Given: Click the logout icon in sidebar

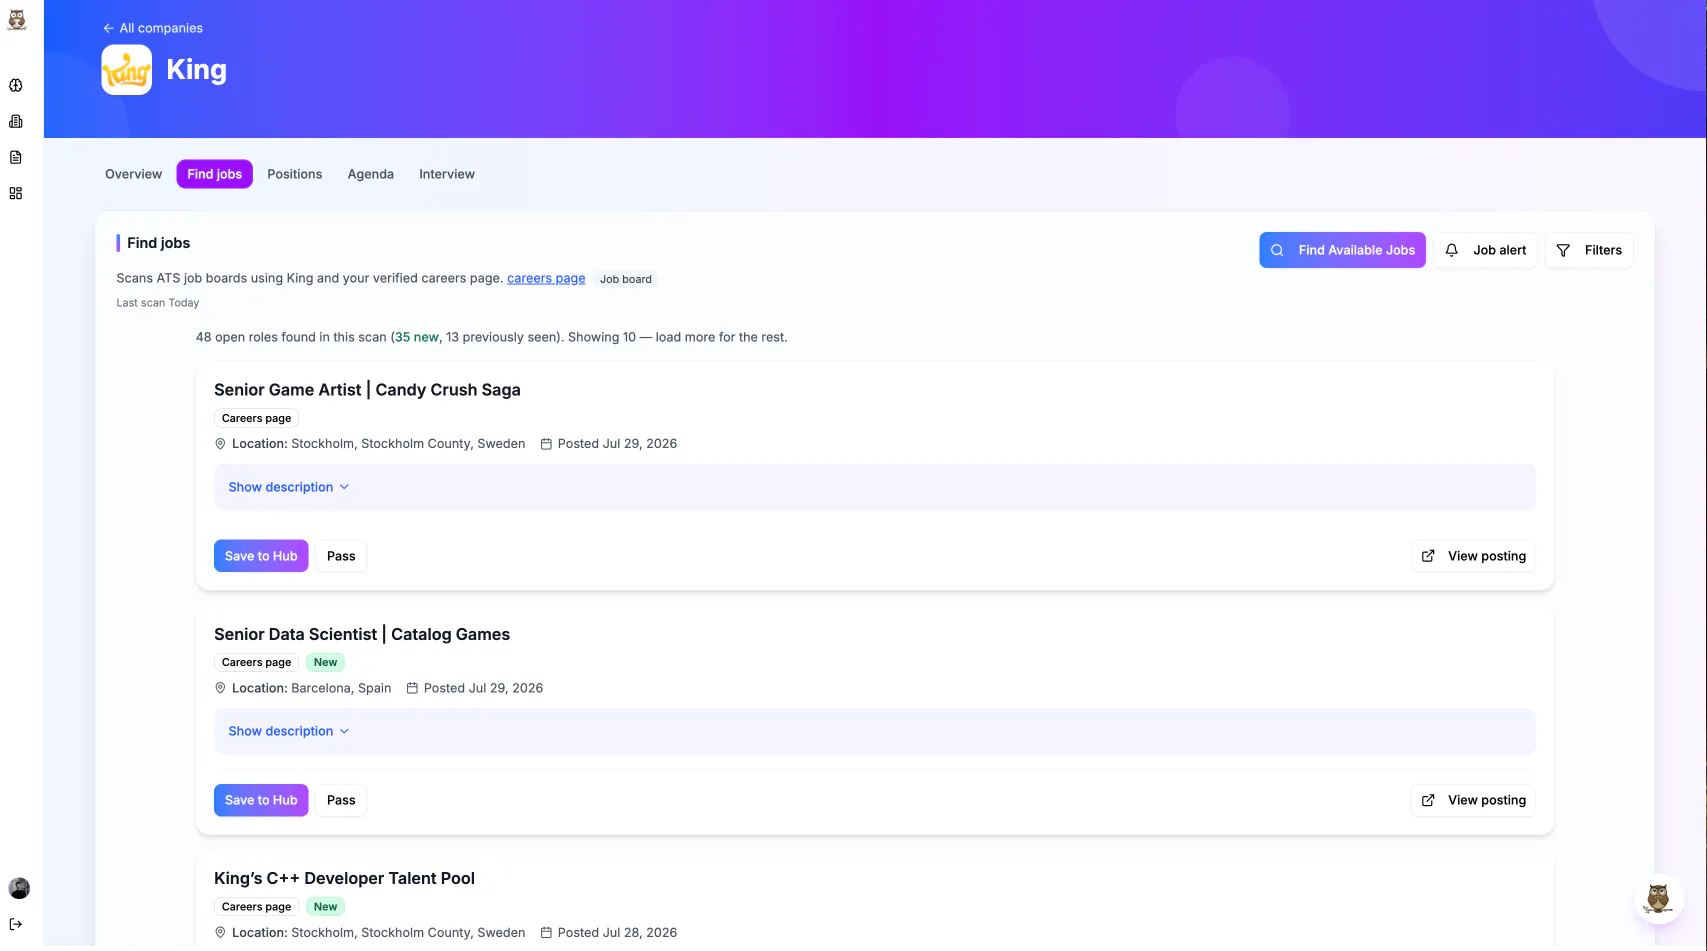Looking at the screenshot, I should coord(16,925).
